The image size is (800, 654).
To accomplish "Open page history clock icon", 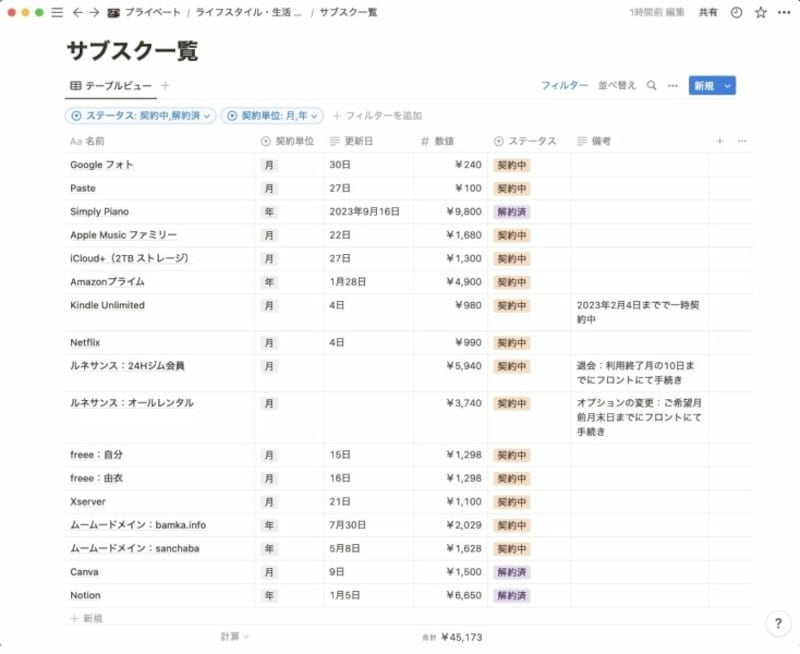I will (x=737, y=12).
